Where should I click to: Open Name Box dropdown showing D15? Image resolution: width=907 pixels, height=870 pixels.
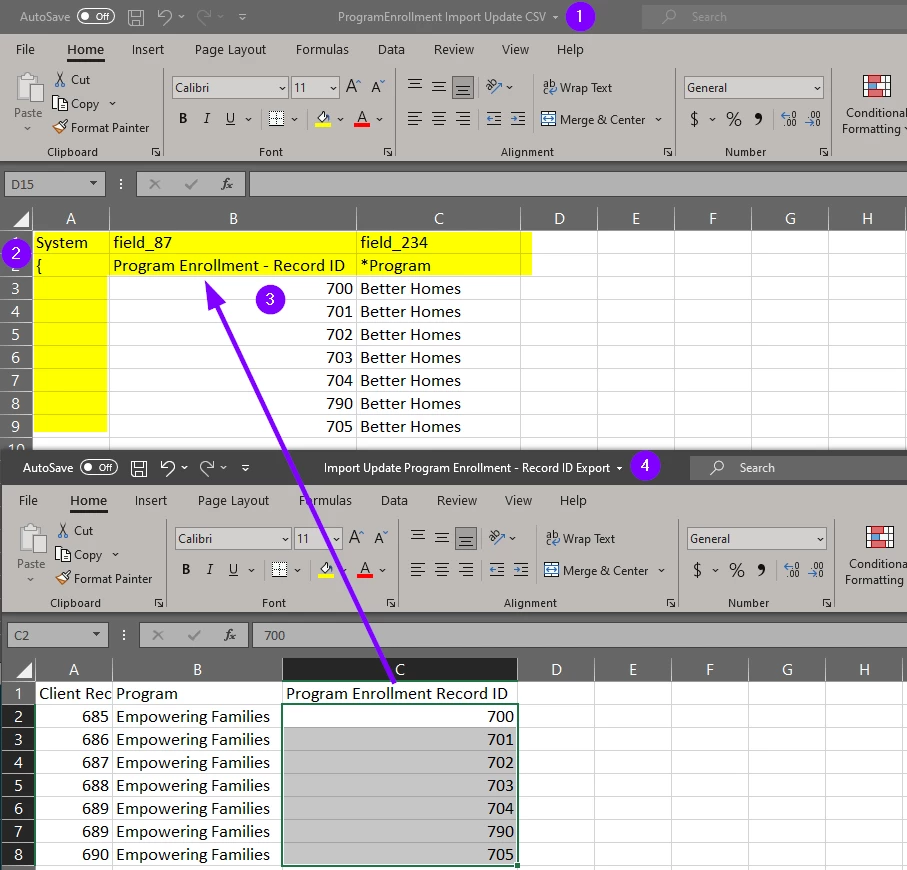click(x=93, y=184)
